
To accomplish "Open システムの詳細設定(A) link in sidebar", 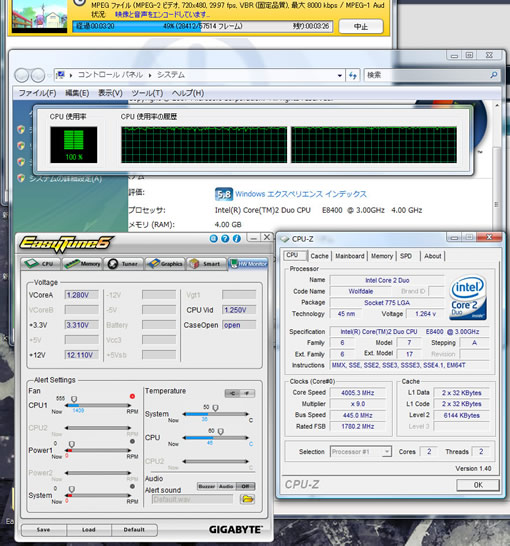I will point(65,179).
